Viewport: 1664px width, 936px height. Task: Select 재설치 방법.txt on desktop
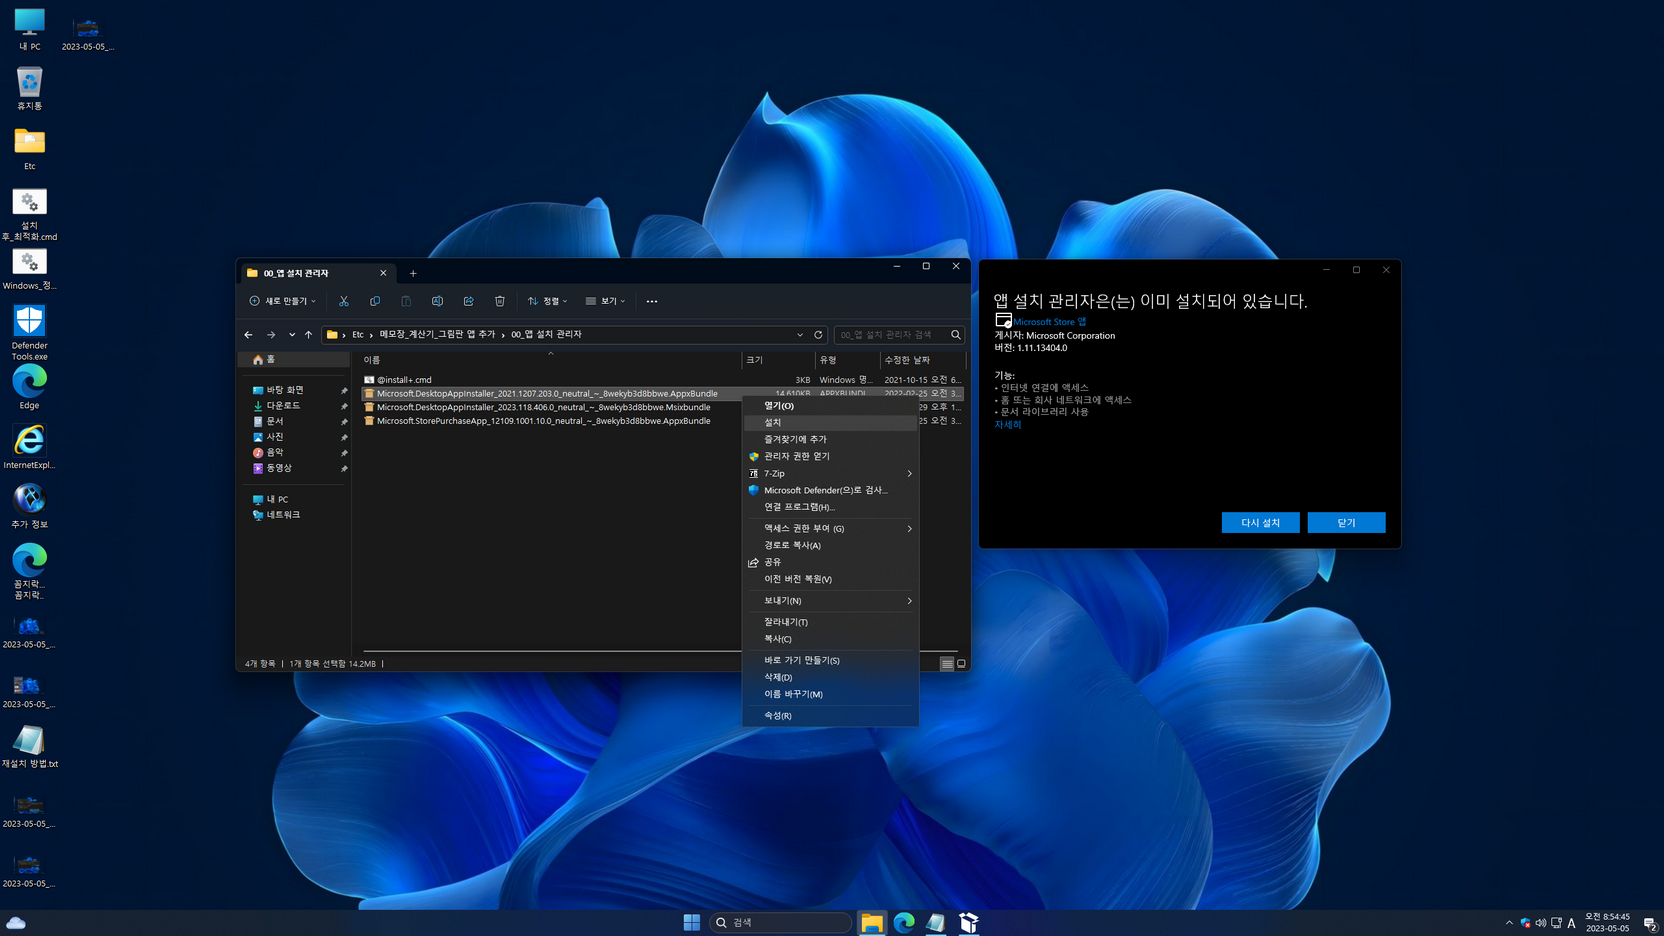click(x=29, y=747)
